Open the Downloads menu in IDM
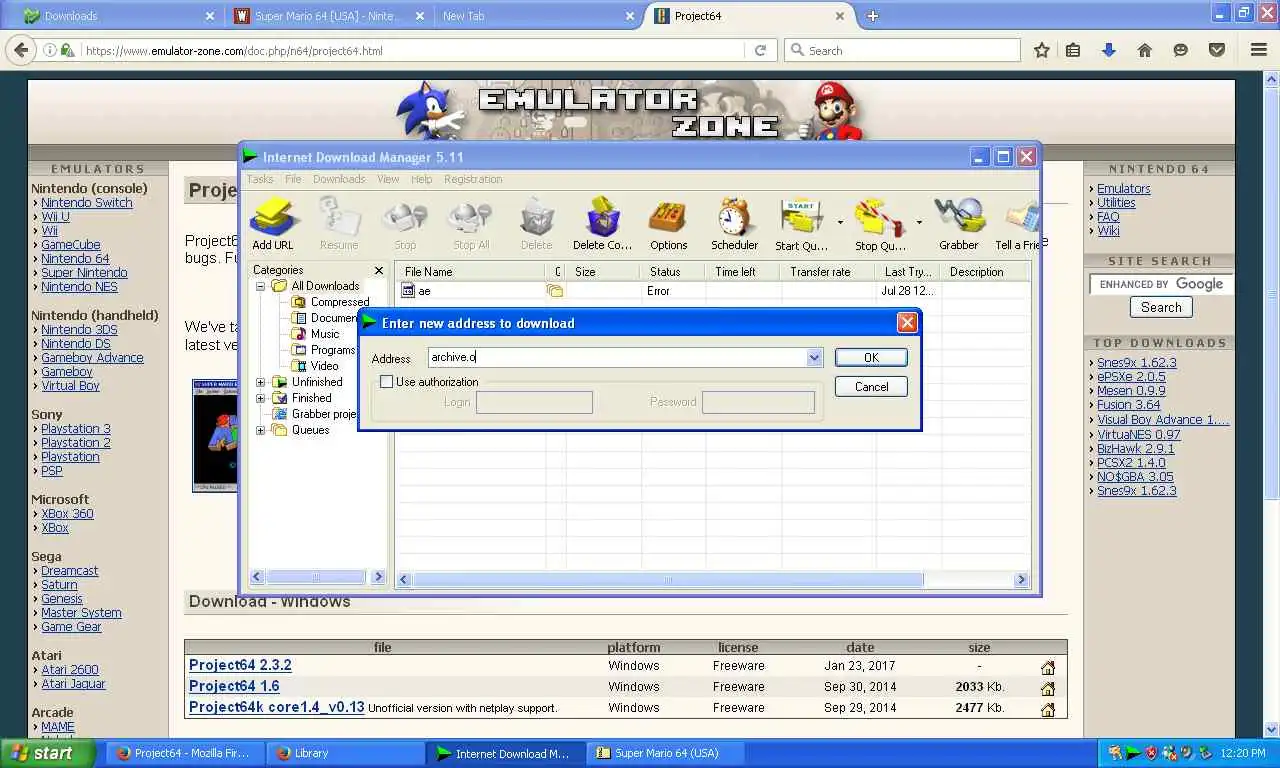1280x768 pixels. point(339,179)
